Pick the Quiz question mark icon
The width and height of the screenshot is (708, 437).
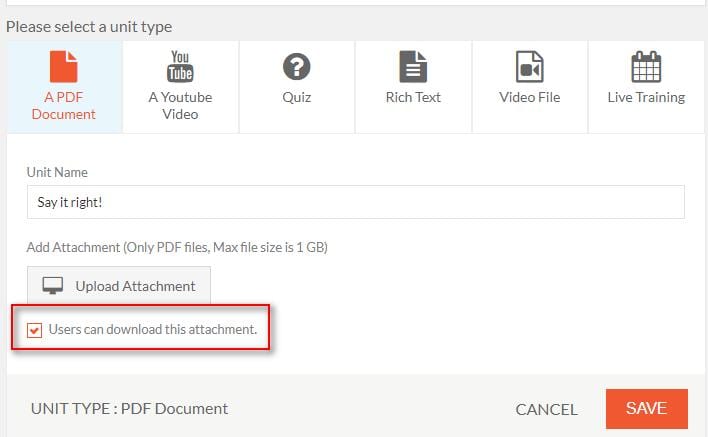[x=296, y=66]
